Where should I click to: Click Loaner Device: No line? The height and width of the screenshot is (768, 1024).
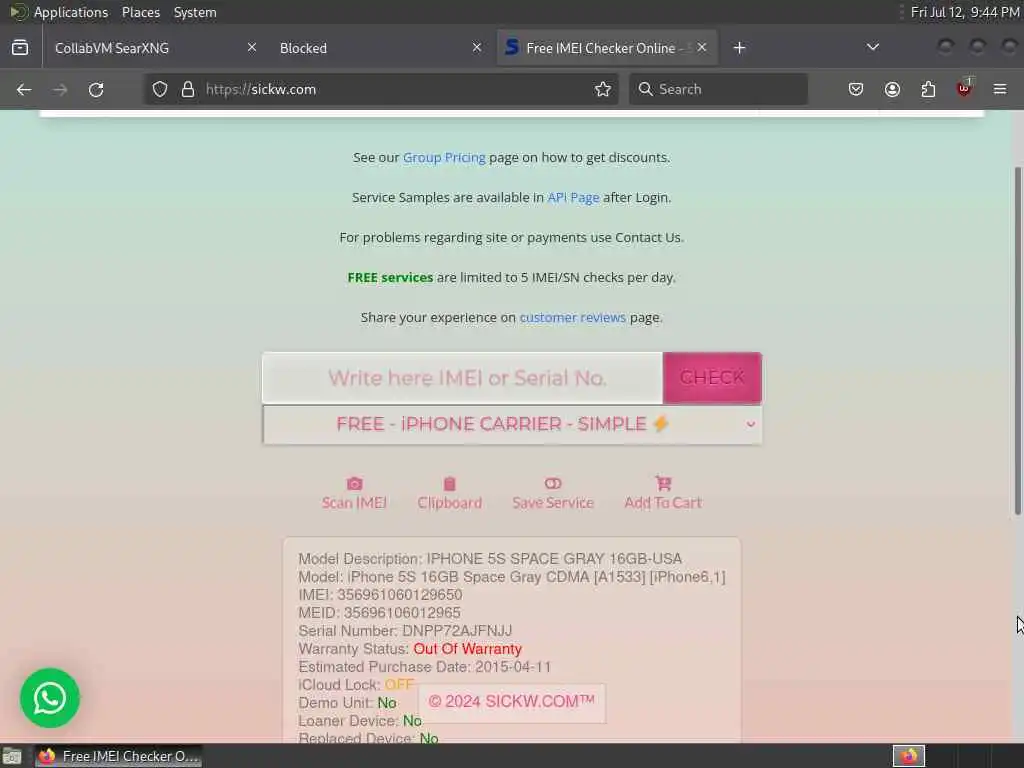(x=360, y=721)
